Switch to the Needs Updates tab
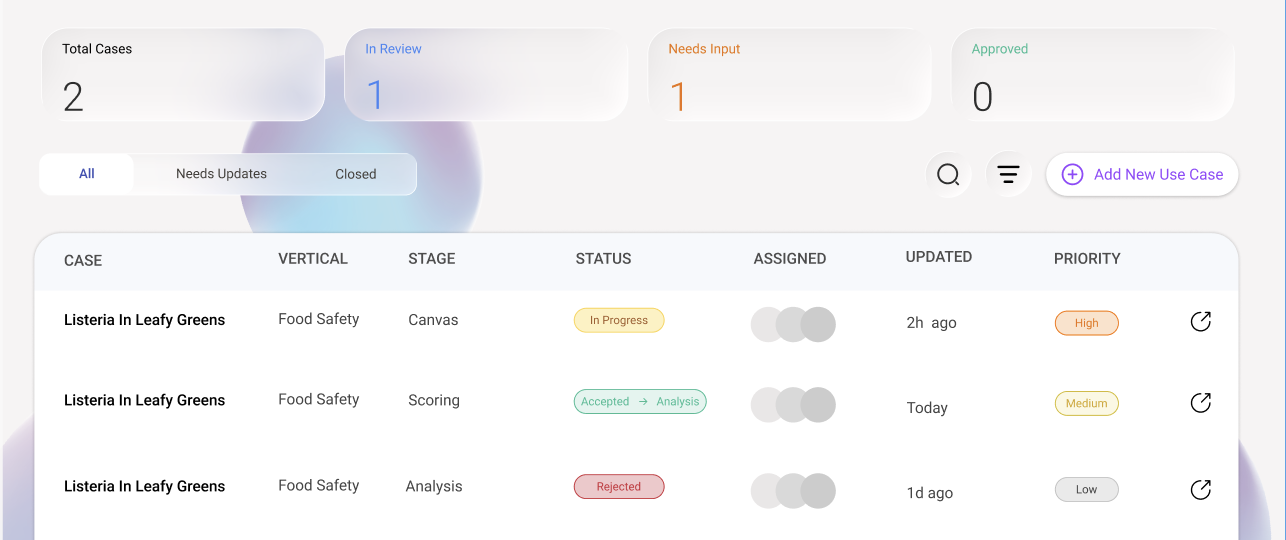Screen dimensions: 1286x540 click(x=221, y=174)
